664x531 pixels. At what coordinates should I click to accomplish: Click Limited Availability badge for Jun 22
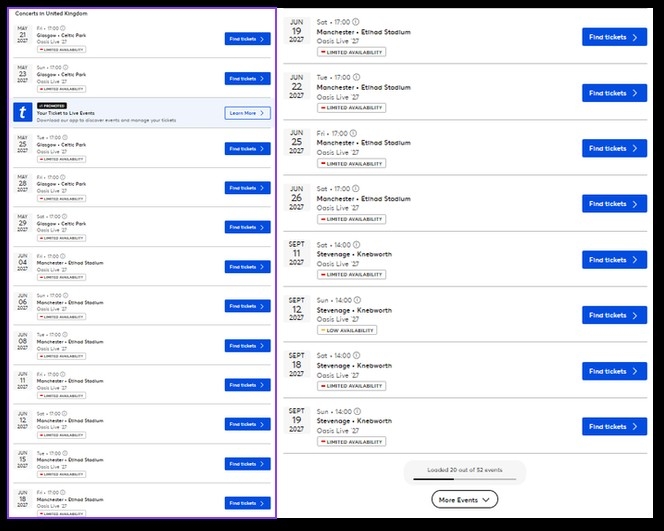point(351,108)
